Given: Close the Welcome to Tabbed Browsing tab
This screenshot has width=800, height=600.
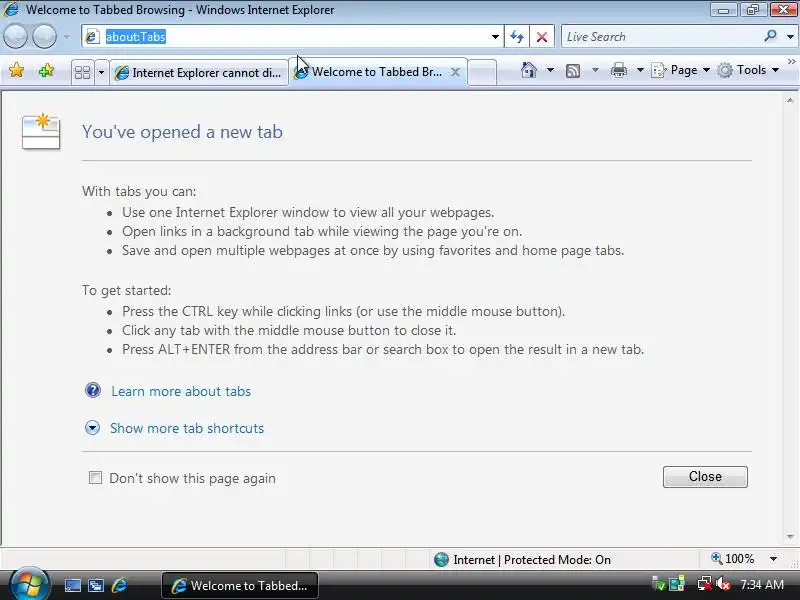Looking at the screenshot, I should pyautogui.click(x=455, y=72).
